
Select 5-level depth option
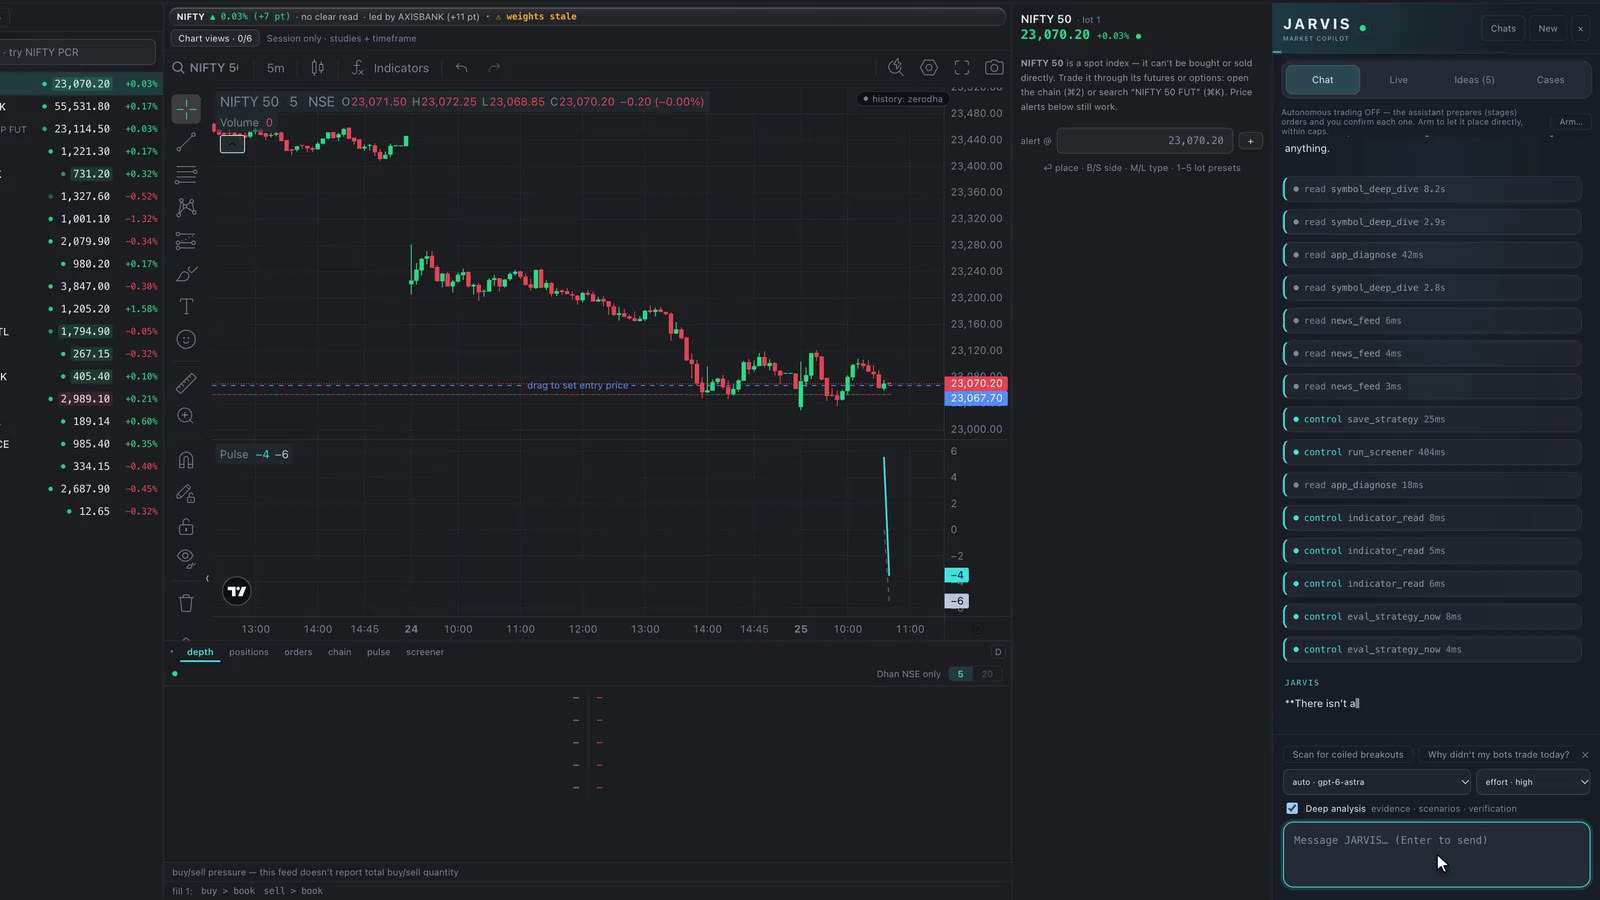[x=960, y=674]
